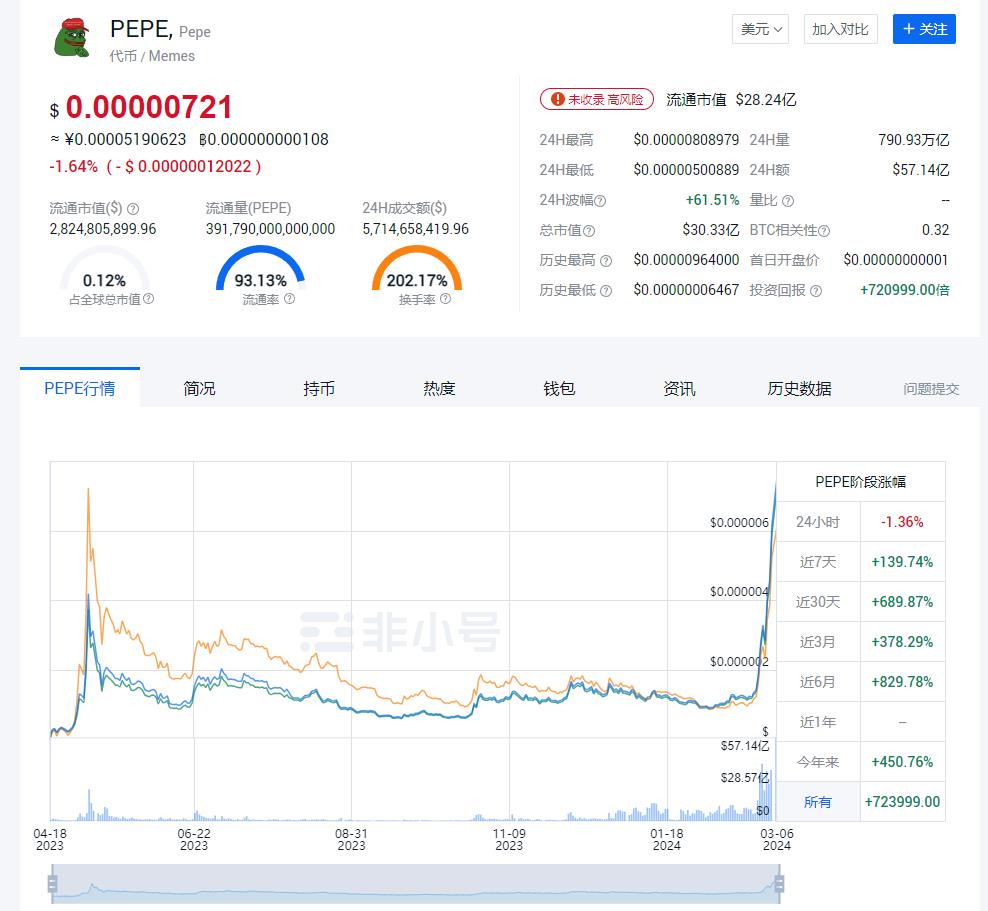Open help icon beside 量比
Screen dimensions: 988x911
click(788, 201)
